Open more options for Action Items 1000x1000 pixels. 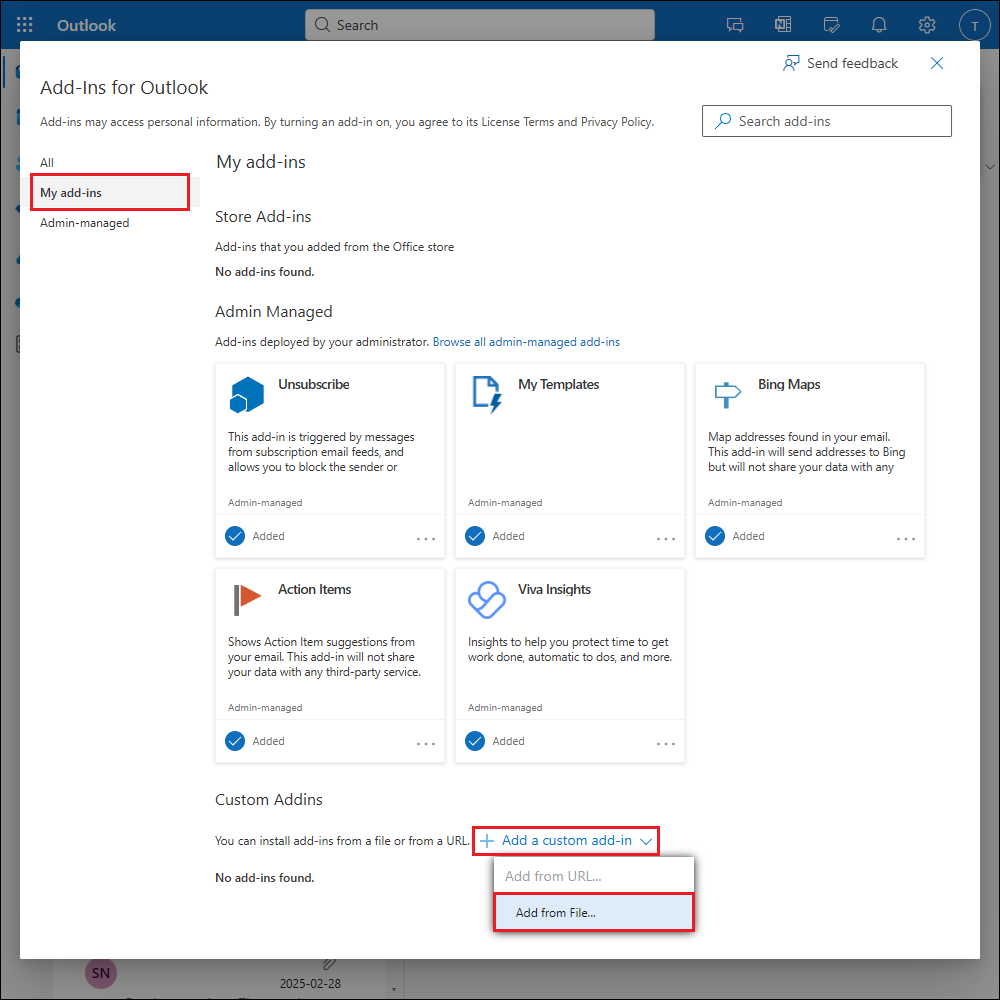point(426,743)
